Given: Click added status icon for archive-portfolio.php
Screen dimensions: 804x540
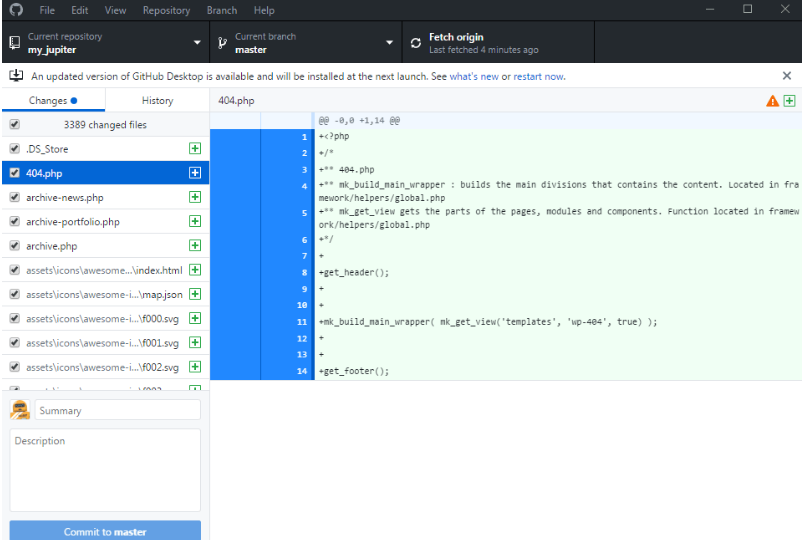Looking at the screenshot, I should 195,221.
